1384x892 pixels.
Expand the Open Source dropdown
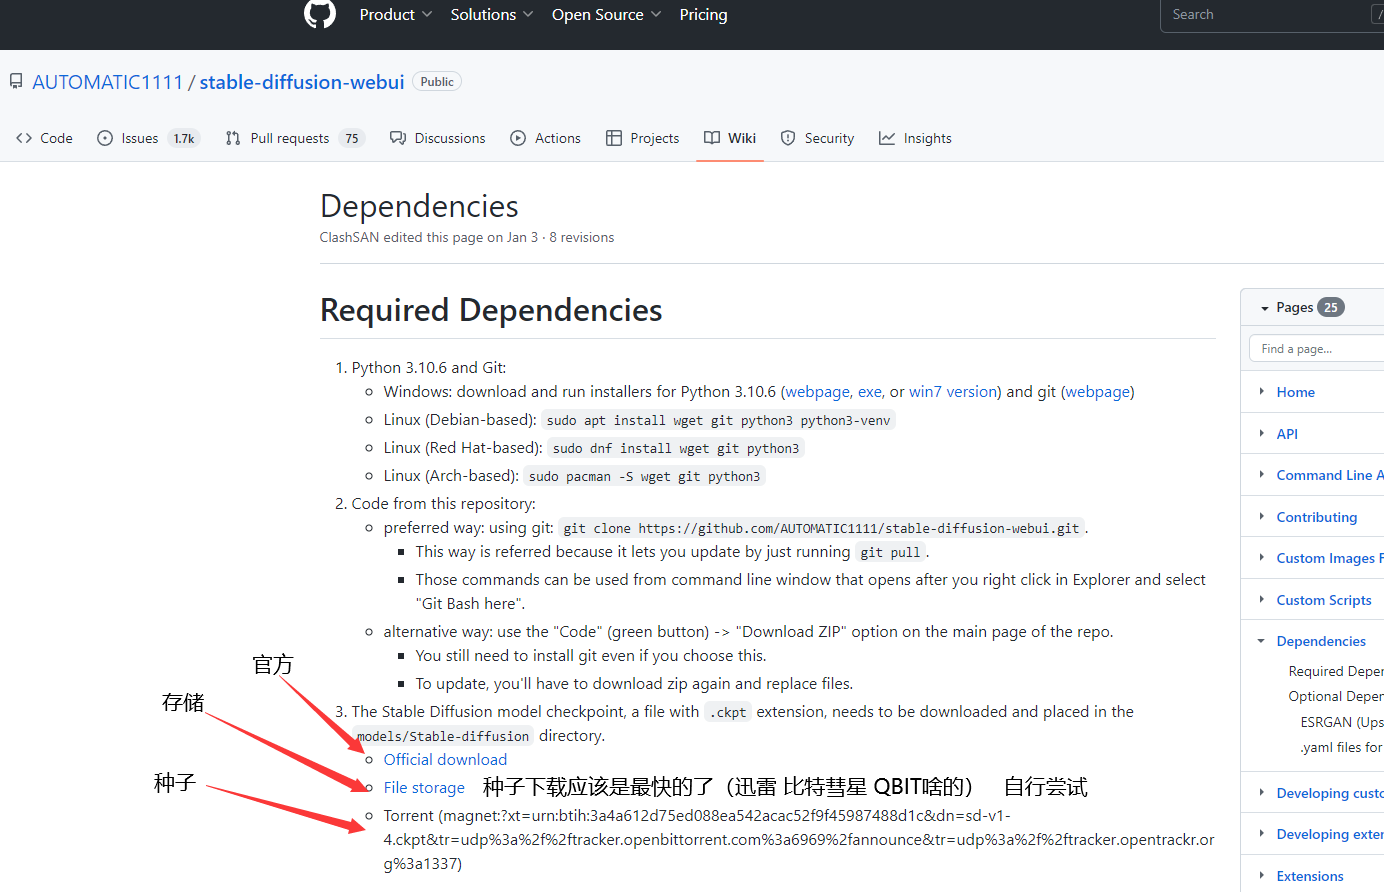(606, 15)
